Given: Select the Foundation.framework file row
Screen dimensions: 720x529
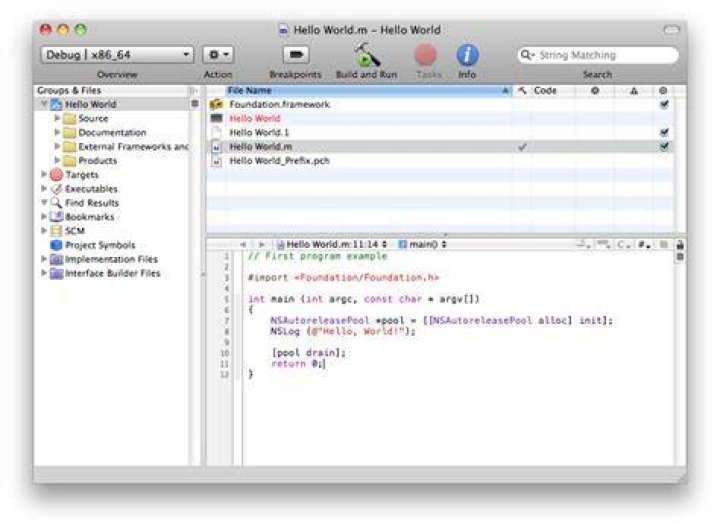Looking at the screenshot, I should click(440, 104).
